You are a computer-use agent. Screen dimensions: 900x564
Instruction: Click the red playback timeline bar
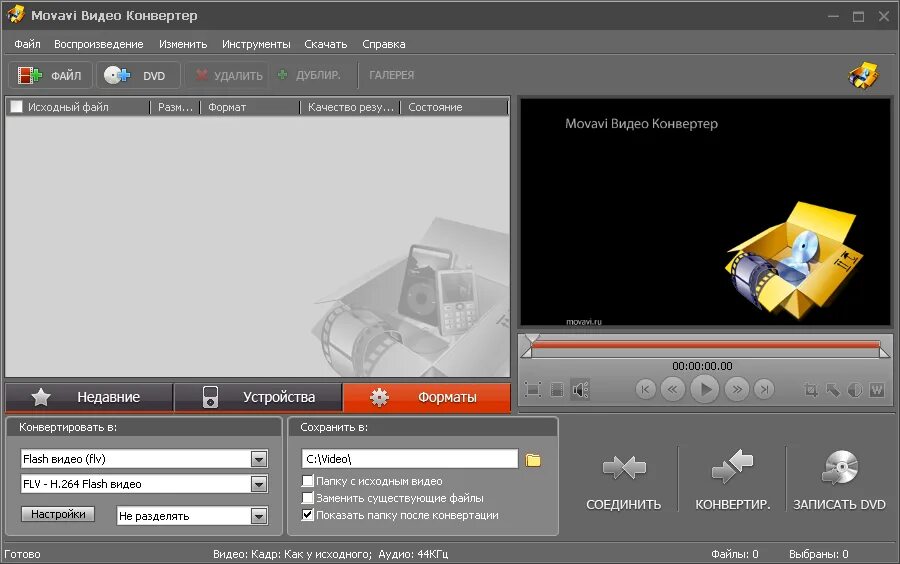pos(705,345)
